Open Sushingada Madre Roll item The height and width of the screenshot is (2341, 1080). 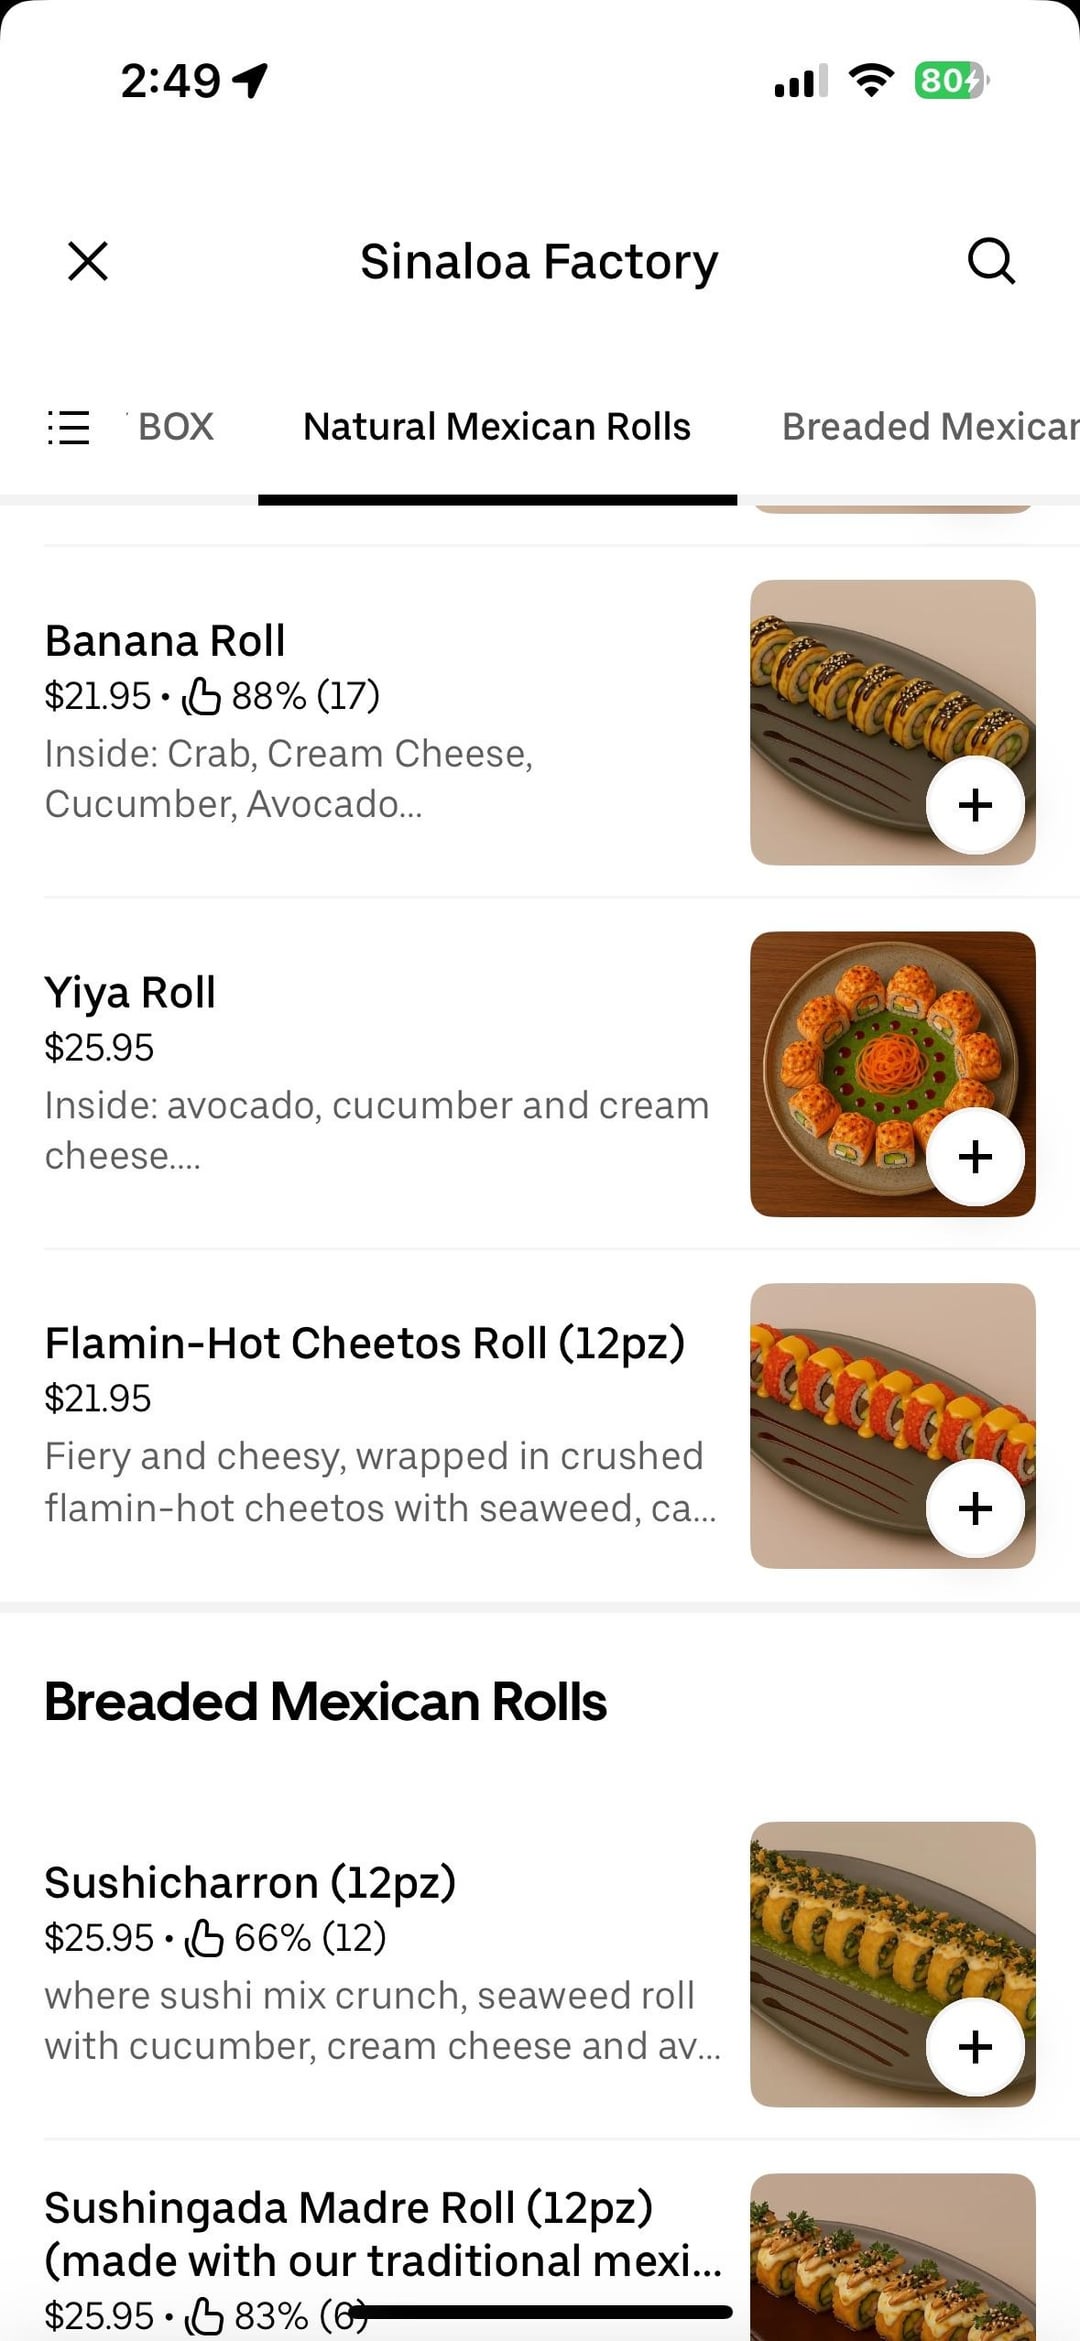[350, 2208]
